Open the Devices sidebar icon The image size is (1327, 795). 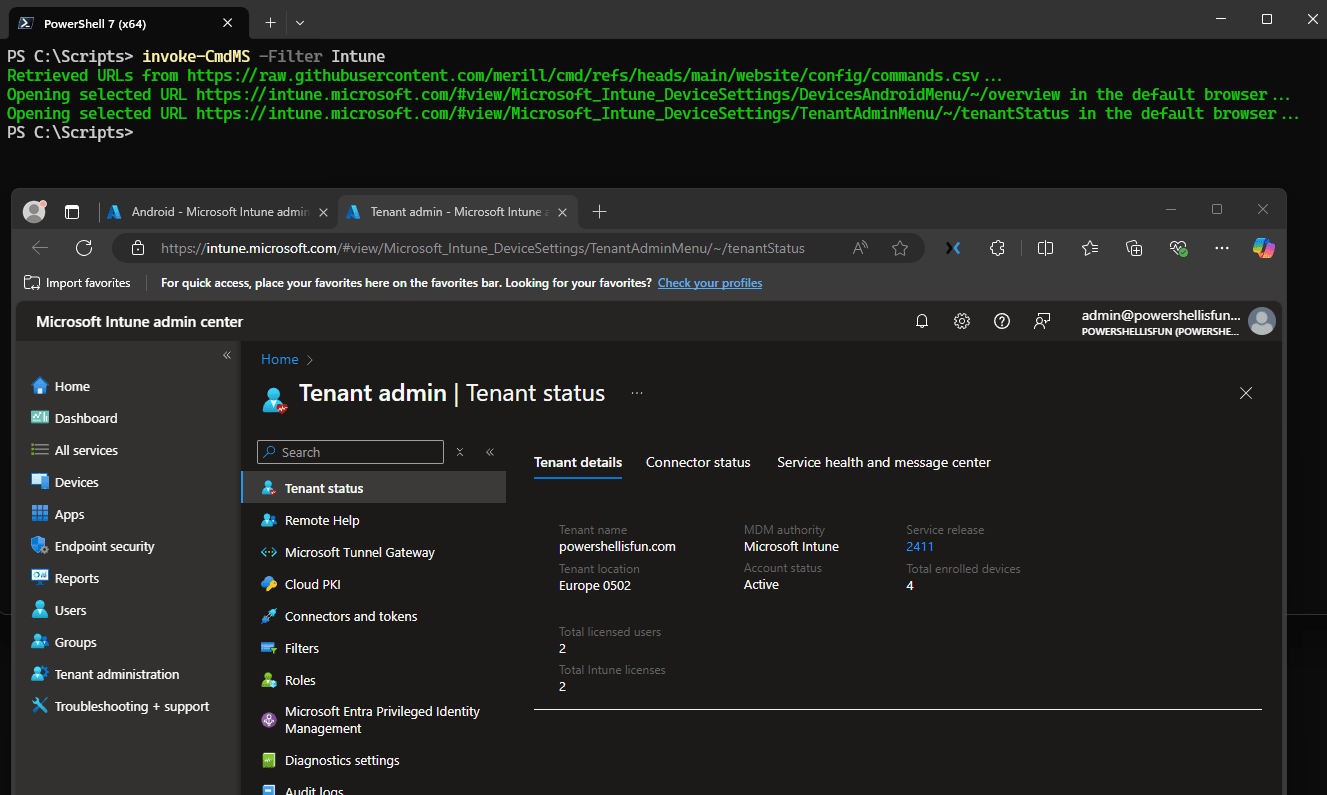click(40, 482)
